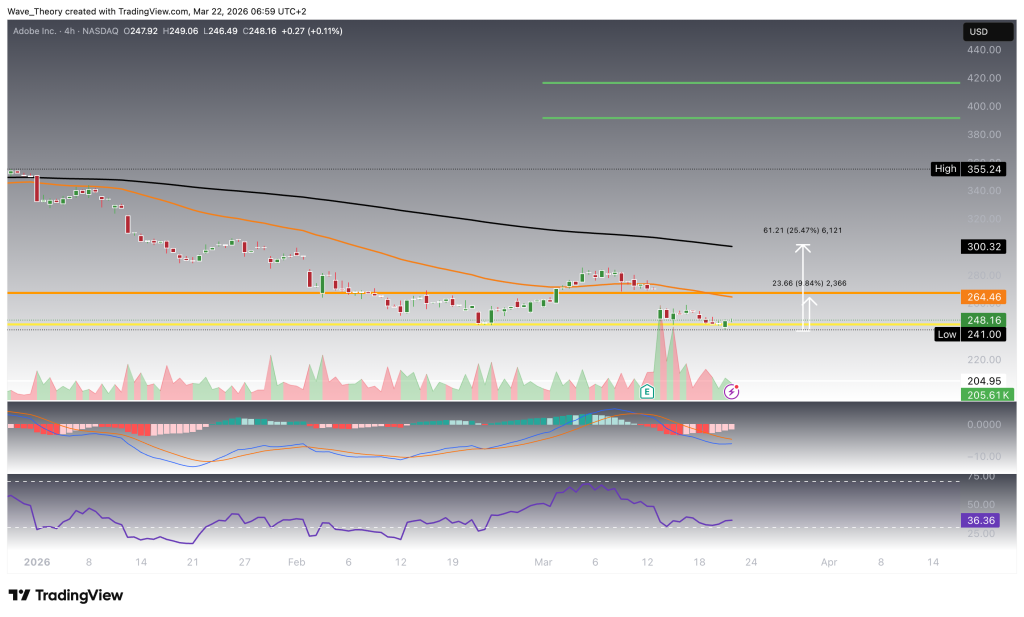Click the TradingView logo at bottom left
This screenshot has width=1024, height=617.
[66, 595]
